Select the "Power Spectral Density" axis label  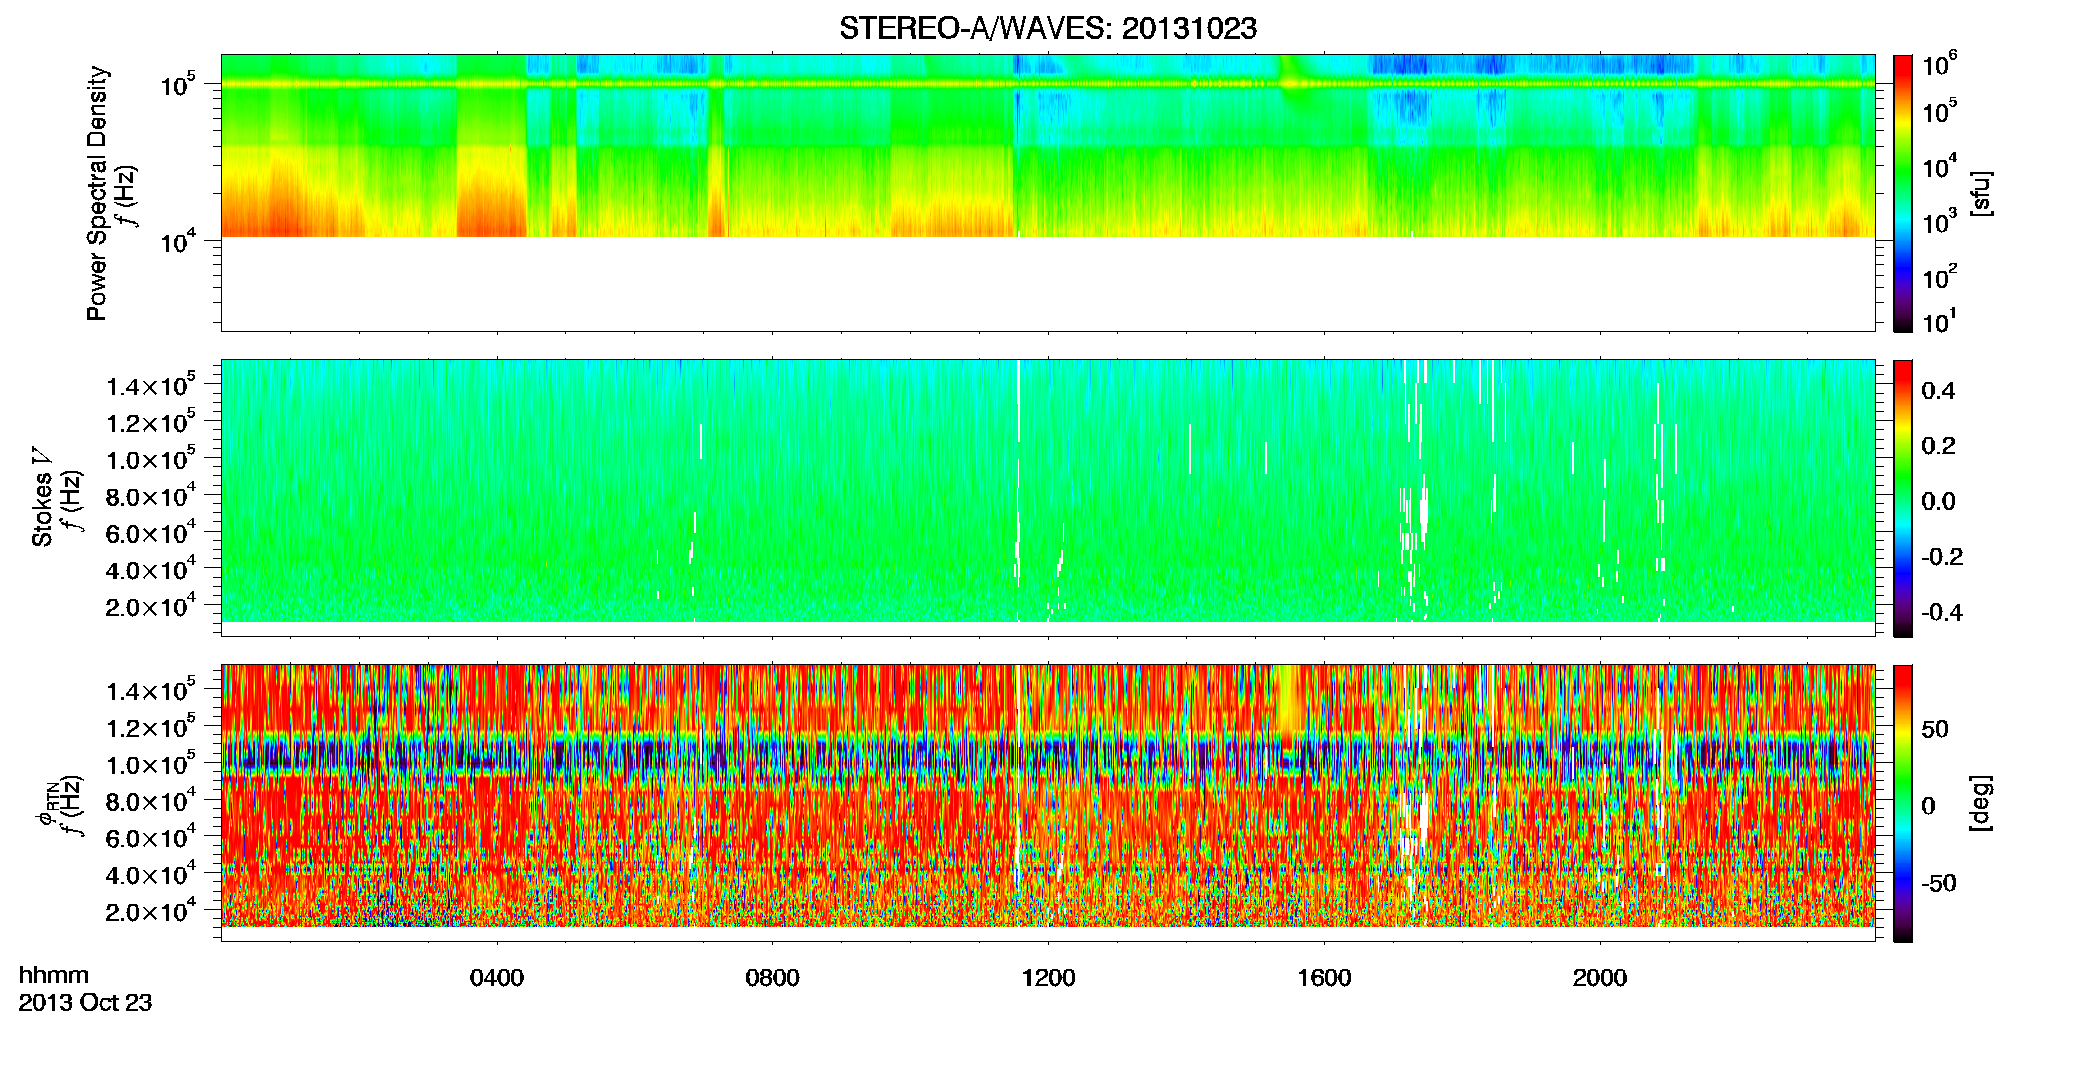97,193
